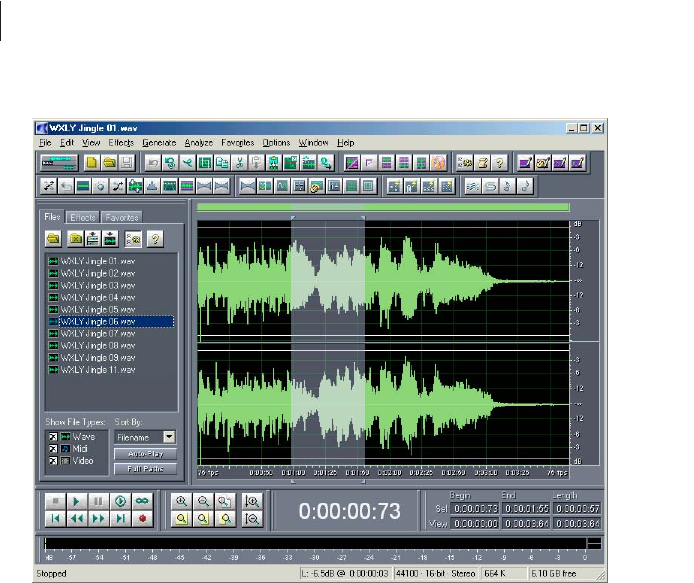The image size is (694, 583).
Task: Click the Stop transport button
Action: 55,501
